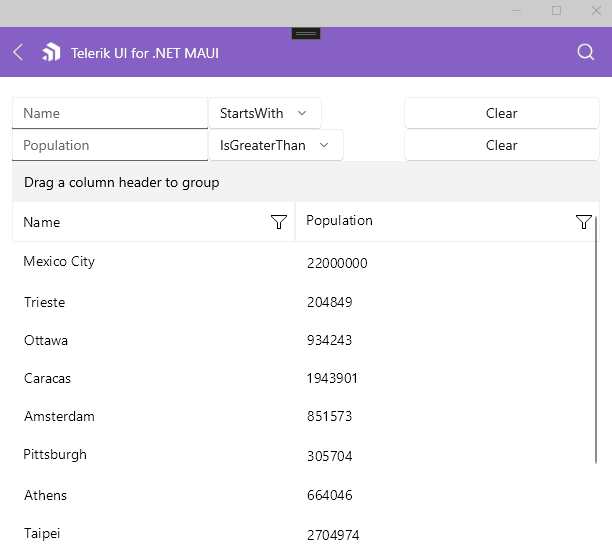
Task: Maximize the application window
Action: coord(556,11)
